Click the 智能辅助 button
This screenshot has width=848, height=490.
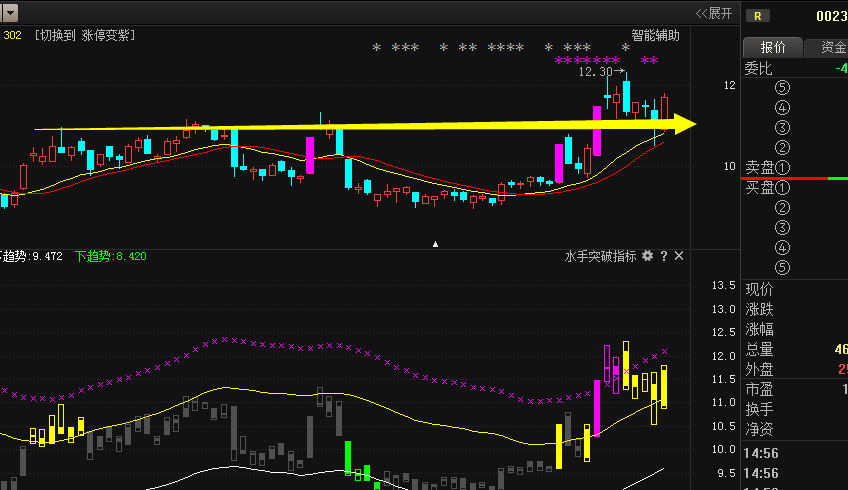pos(655,35)
